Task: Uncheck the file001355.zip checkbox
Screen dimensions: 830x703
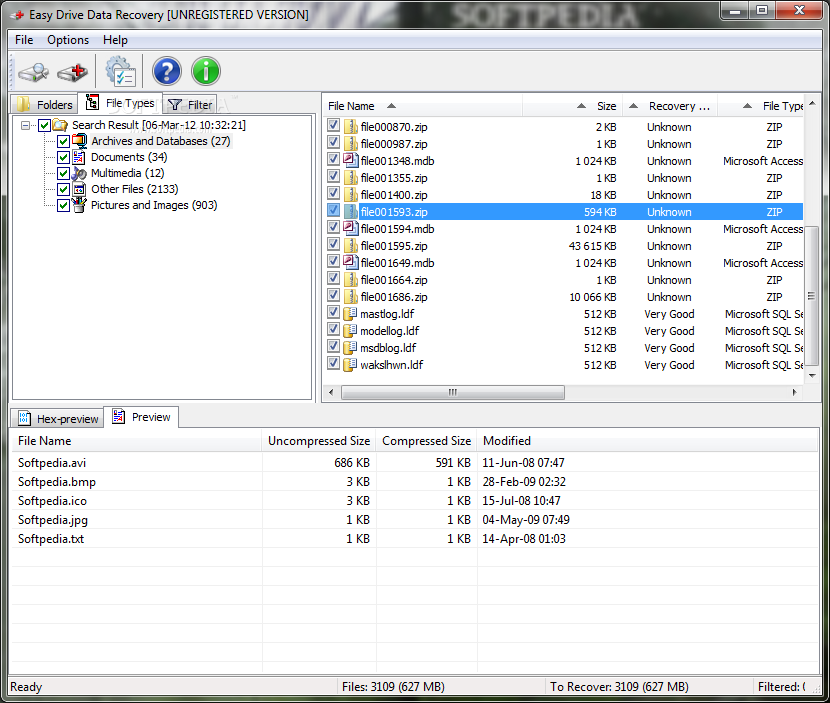Action: coord(333,177)
